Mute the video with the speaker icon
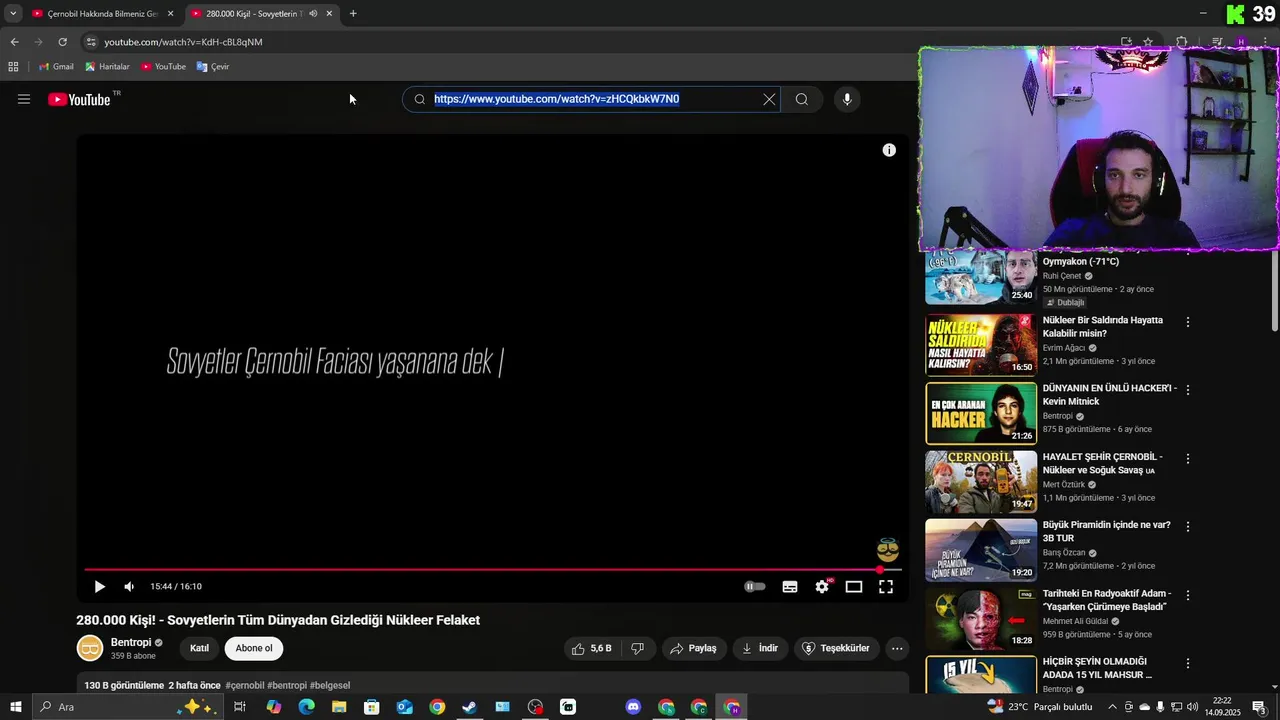This screenshot has width=1280, height=720. coord(129,587)
